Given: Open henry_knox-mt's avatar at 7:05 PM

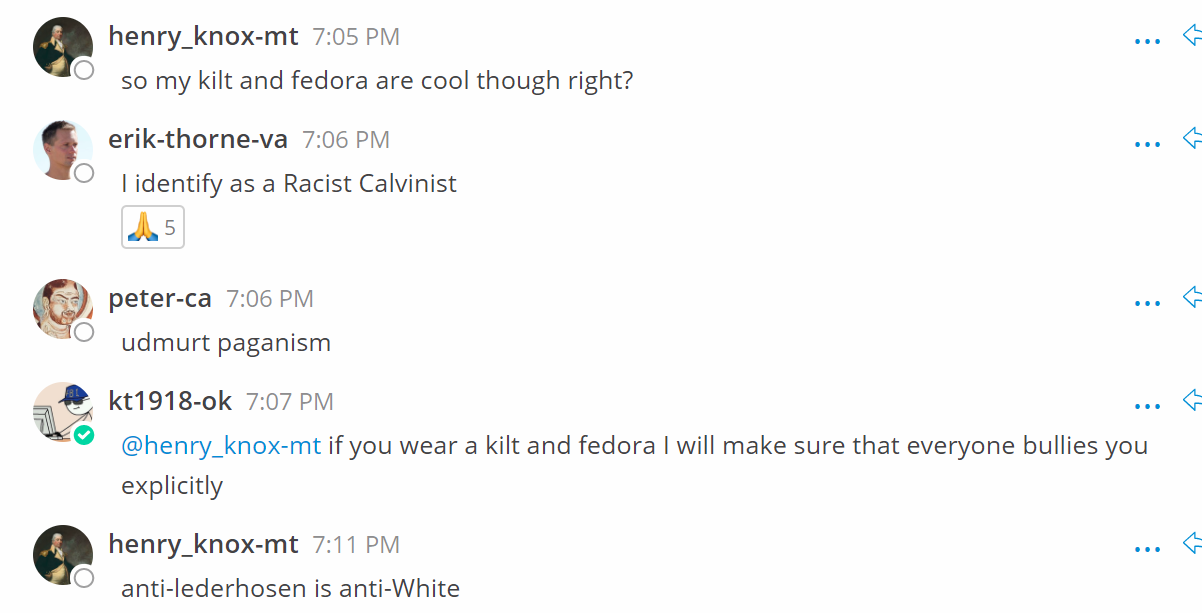Looking at the screenshot, I should click(x=63, y=46).
